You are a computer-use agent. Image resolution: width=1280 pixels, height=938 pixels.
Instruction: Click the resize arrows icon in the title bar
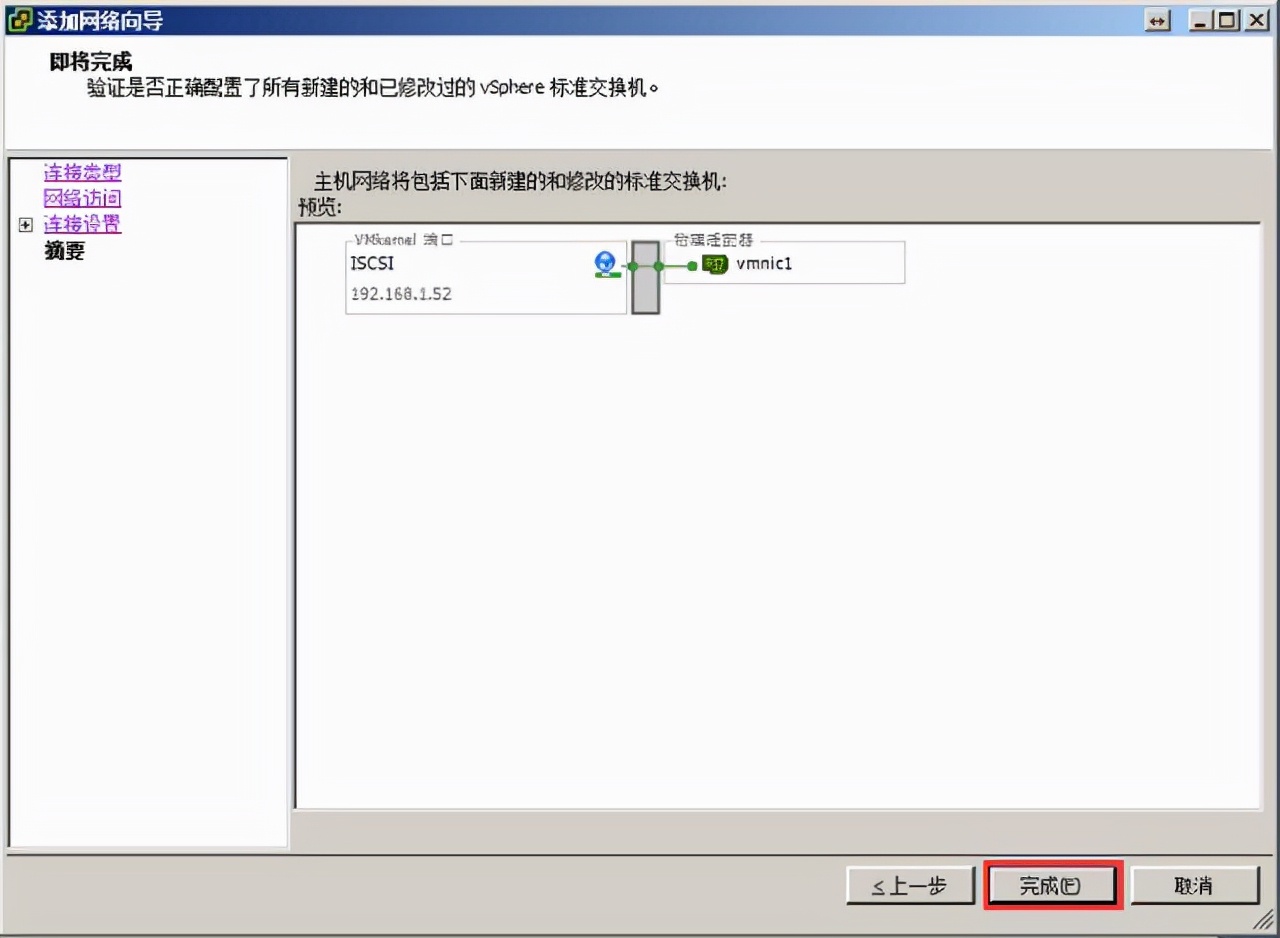pyautogui.click(x=1157, y=19)
